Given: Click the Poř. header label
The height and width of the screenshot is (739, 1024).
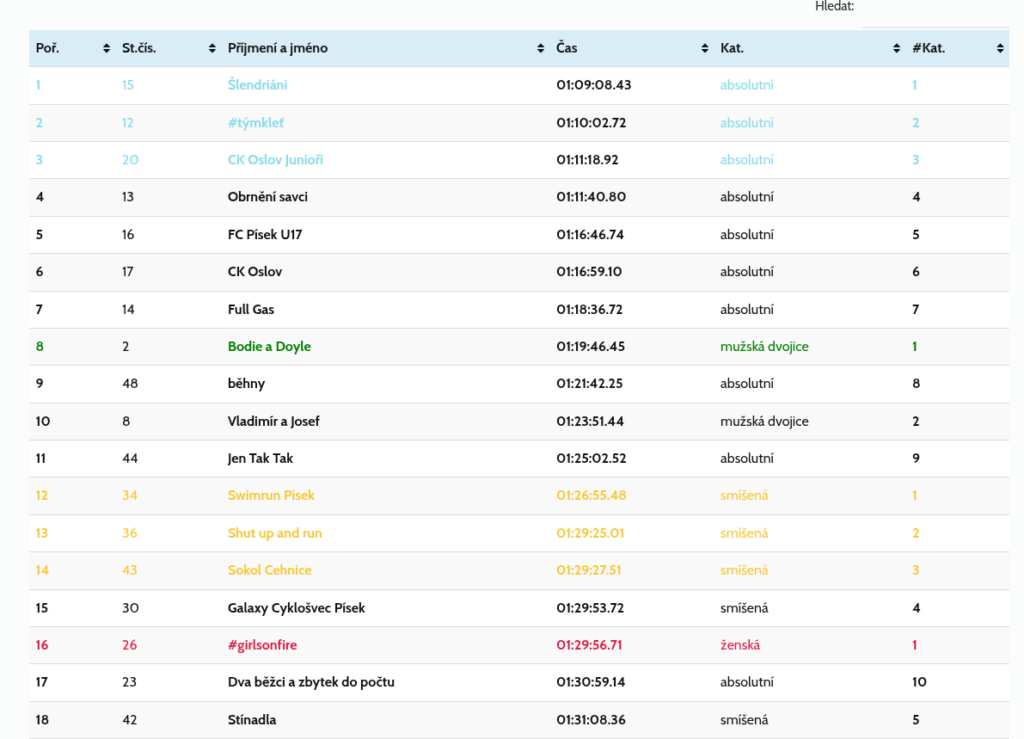Looking at the screenshot, I should click(48, 48).
